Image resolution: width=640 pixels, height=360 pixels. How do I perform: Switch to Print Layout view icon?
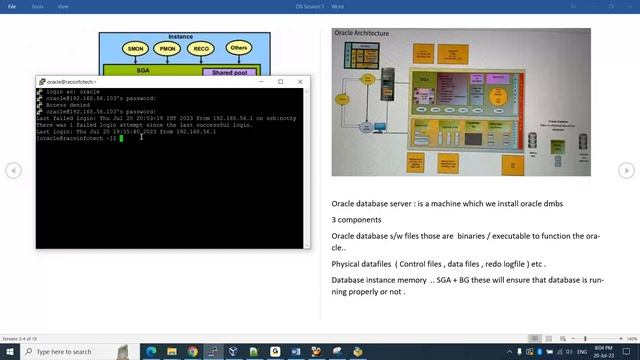coord(549,338)
